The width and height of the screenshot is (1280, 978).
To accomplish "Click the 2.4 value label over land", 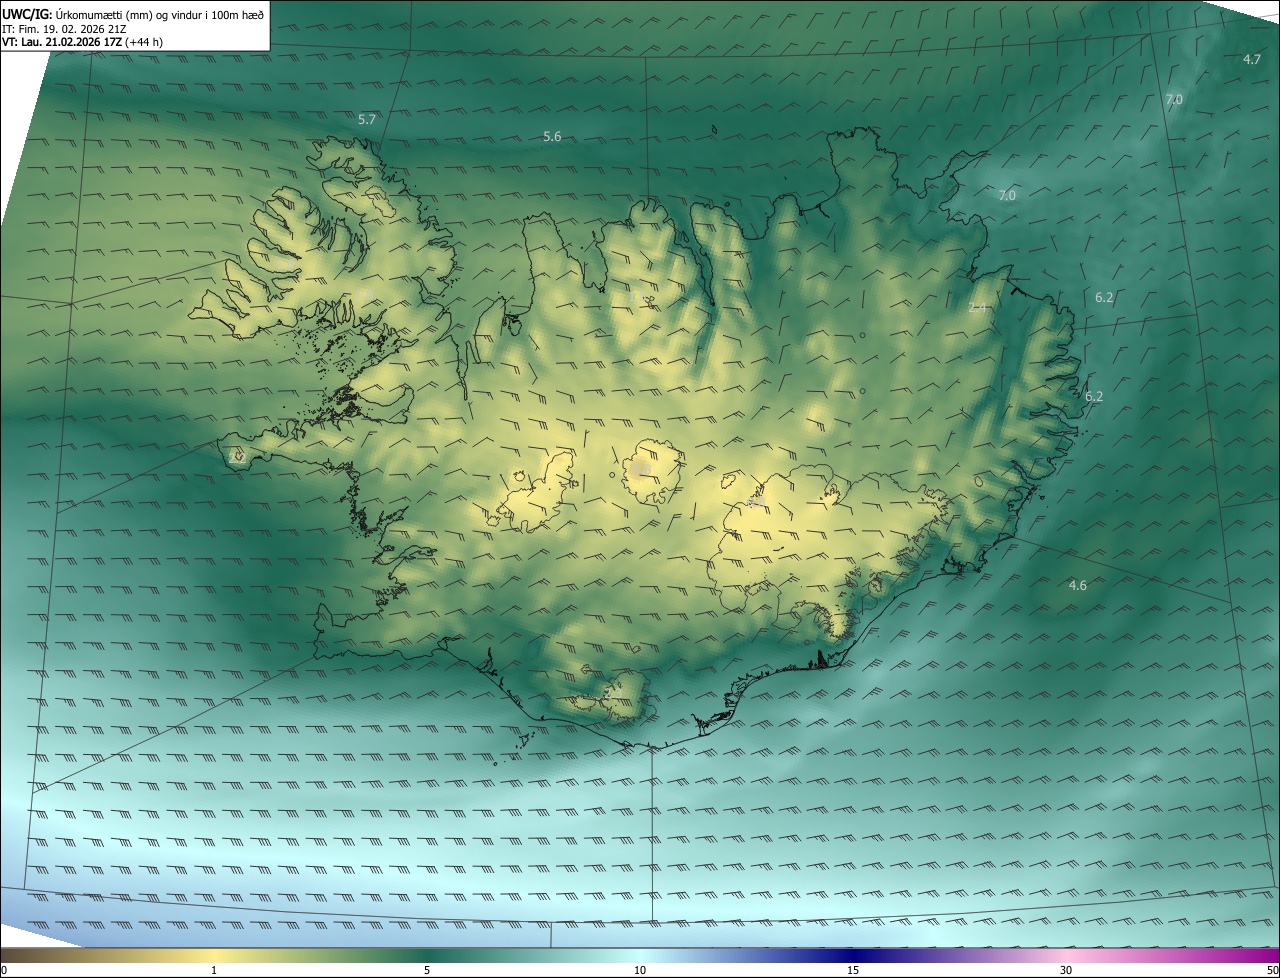I will coord(978,308).
